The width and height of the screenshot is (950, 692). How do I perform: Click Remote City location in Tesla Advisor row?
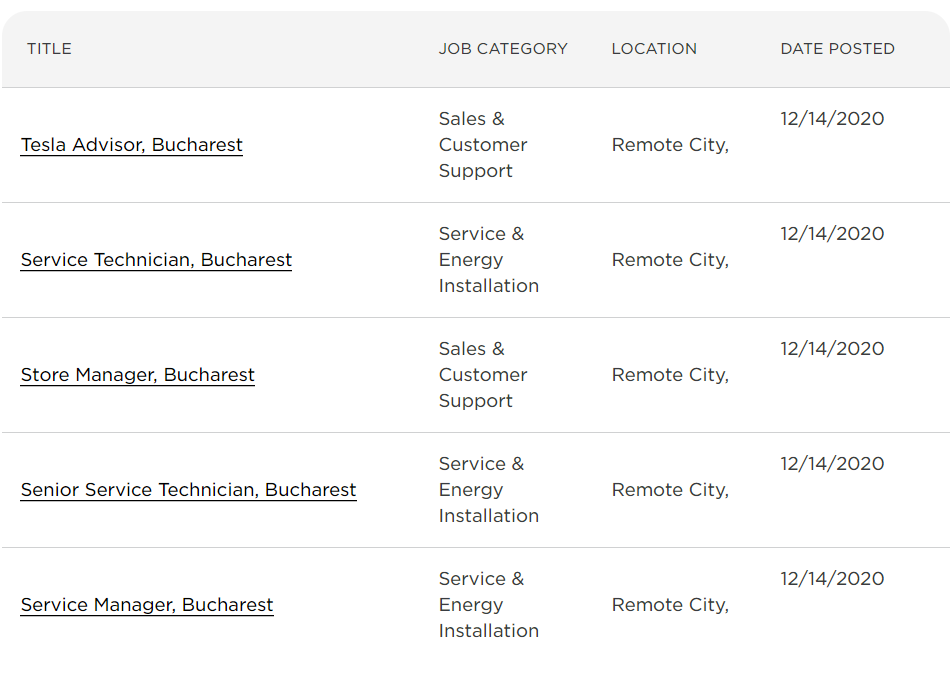(x=670, y=145)
